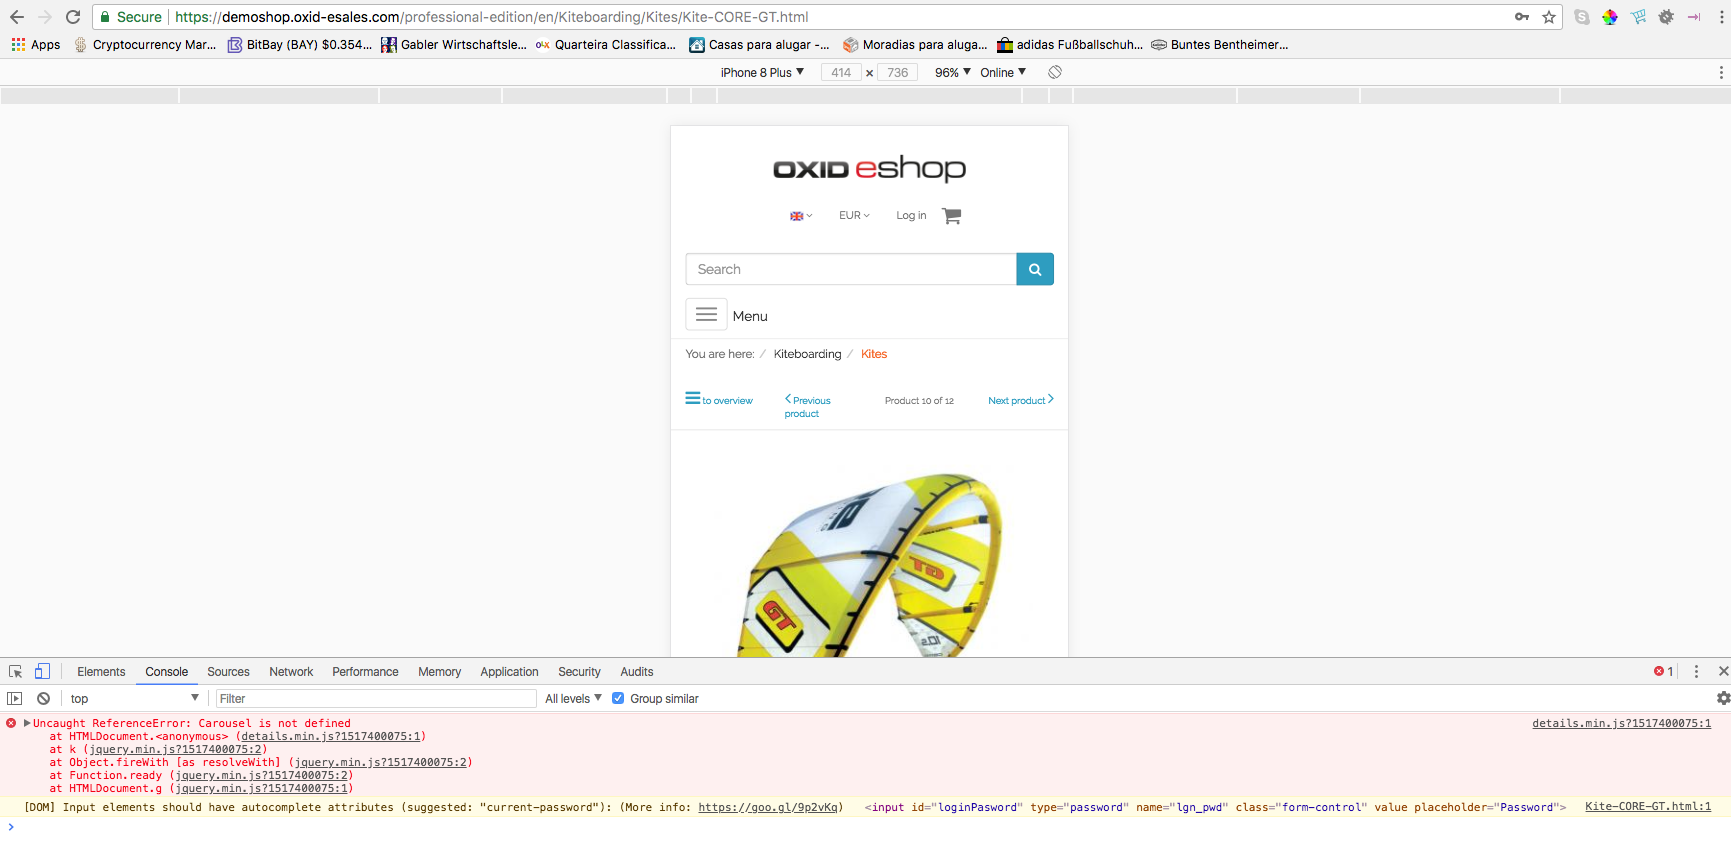Open DevTools console settings gear
1731x859 pixels.
[x=1723, y=699]
